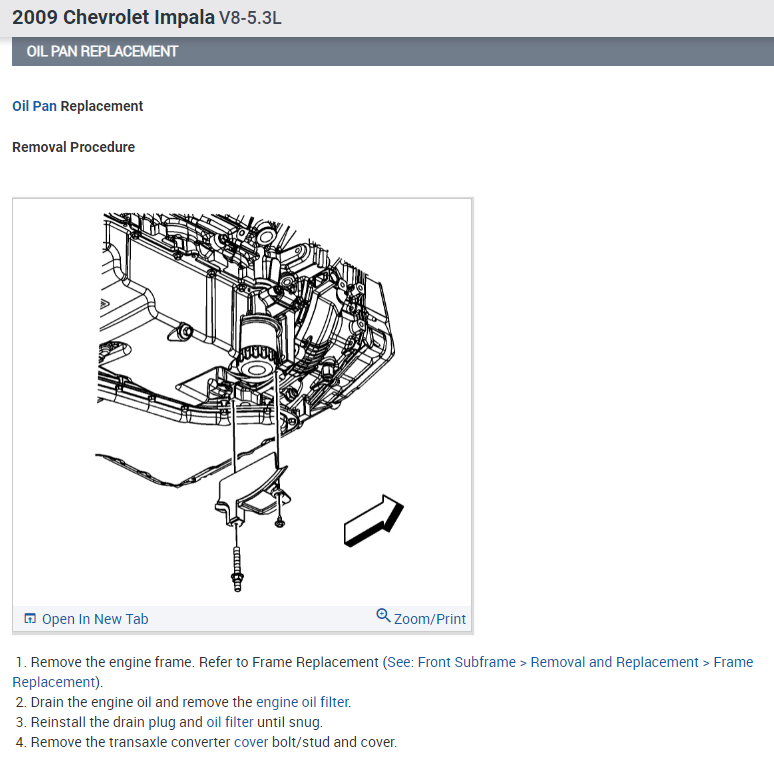Follow the Front Subframe reference link
Screen dimensions: 774x778
(466, 662)
